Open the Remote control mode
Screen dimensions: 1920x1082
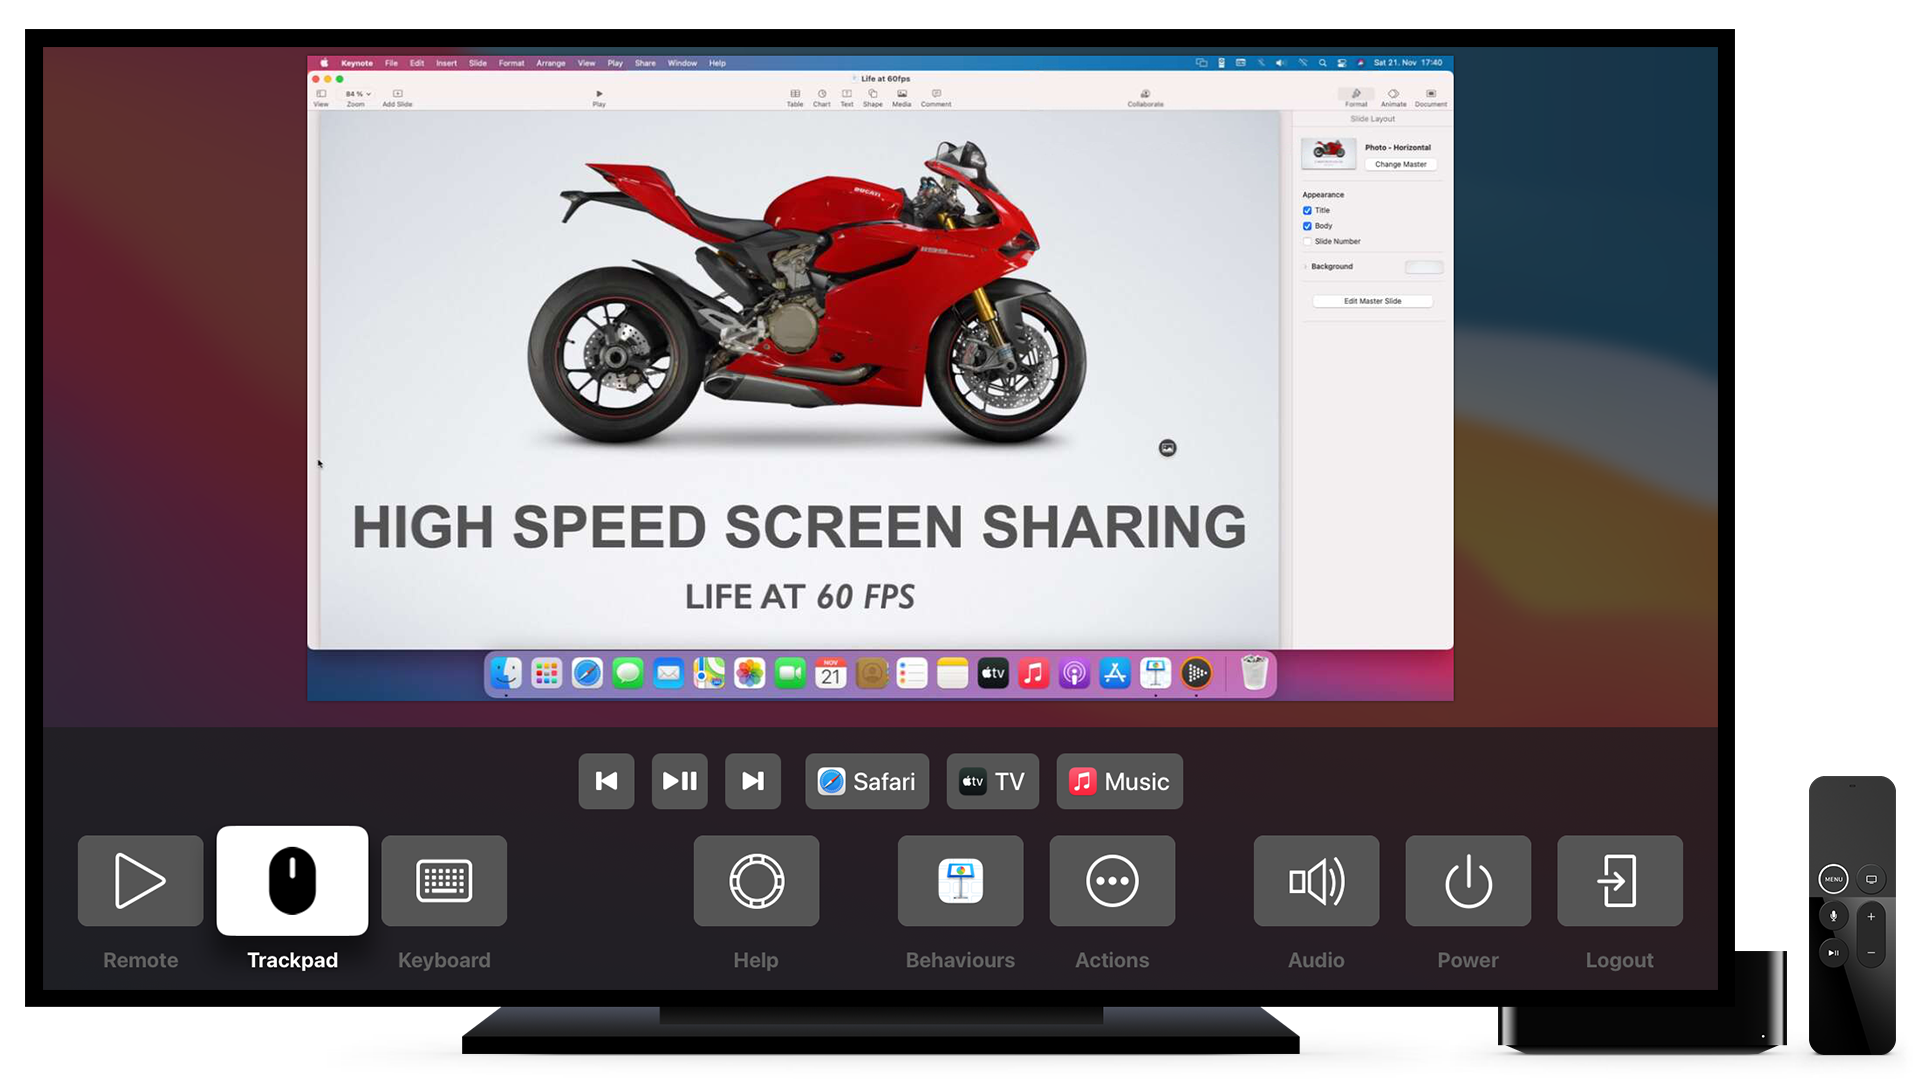(140, 881)
